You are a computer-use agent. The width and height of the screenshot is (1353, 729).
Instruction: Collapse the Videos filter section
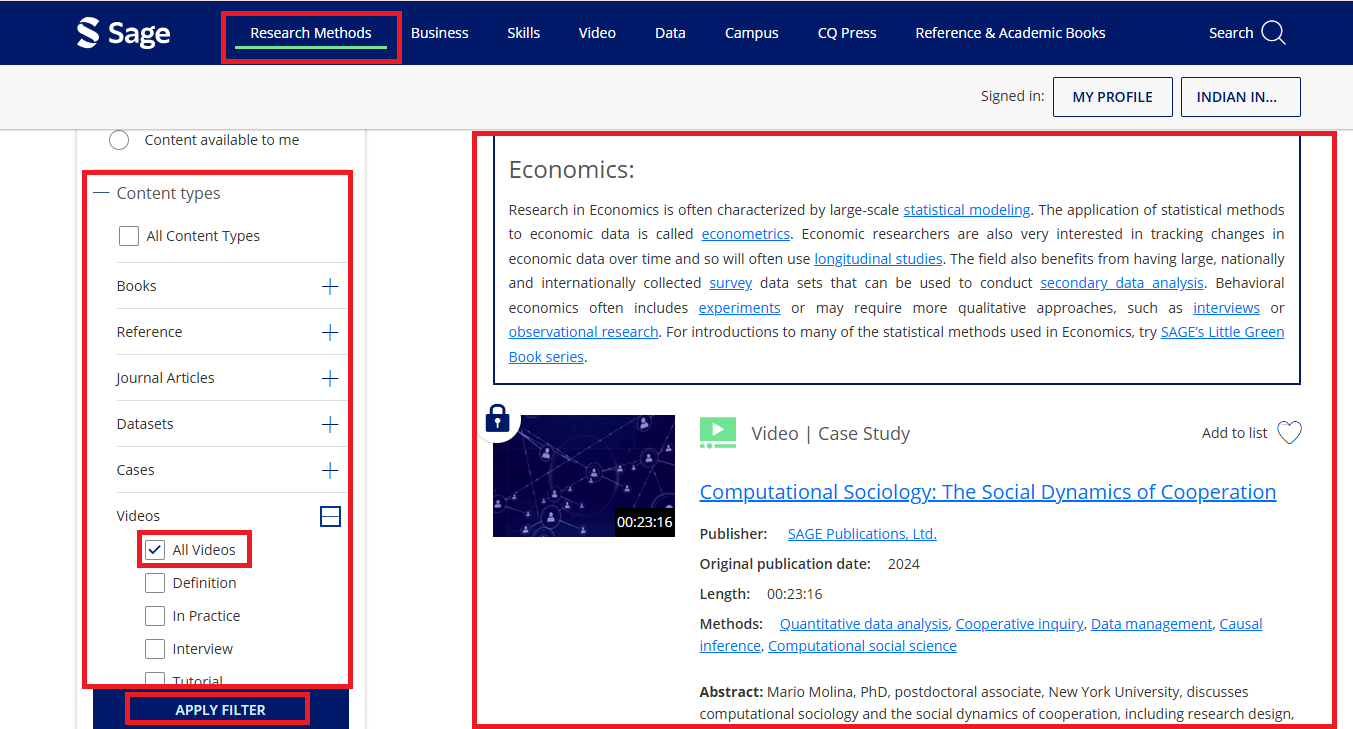[x=330, y=516]
